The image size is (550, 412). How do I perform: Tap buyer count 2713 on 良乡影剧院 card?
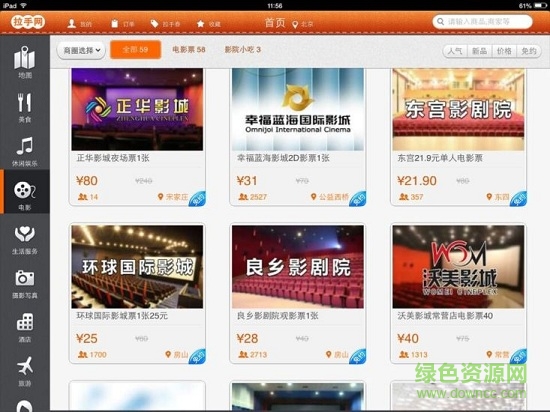click(253, 354)
